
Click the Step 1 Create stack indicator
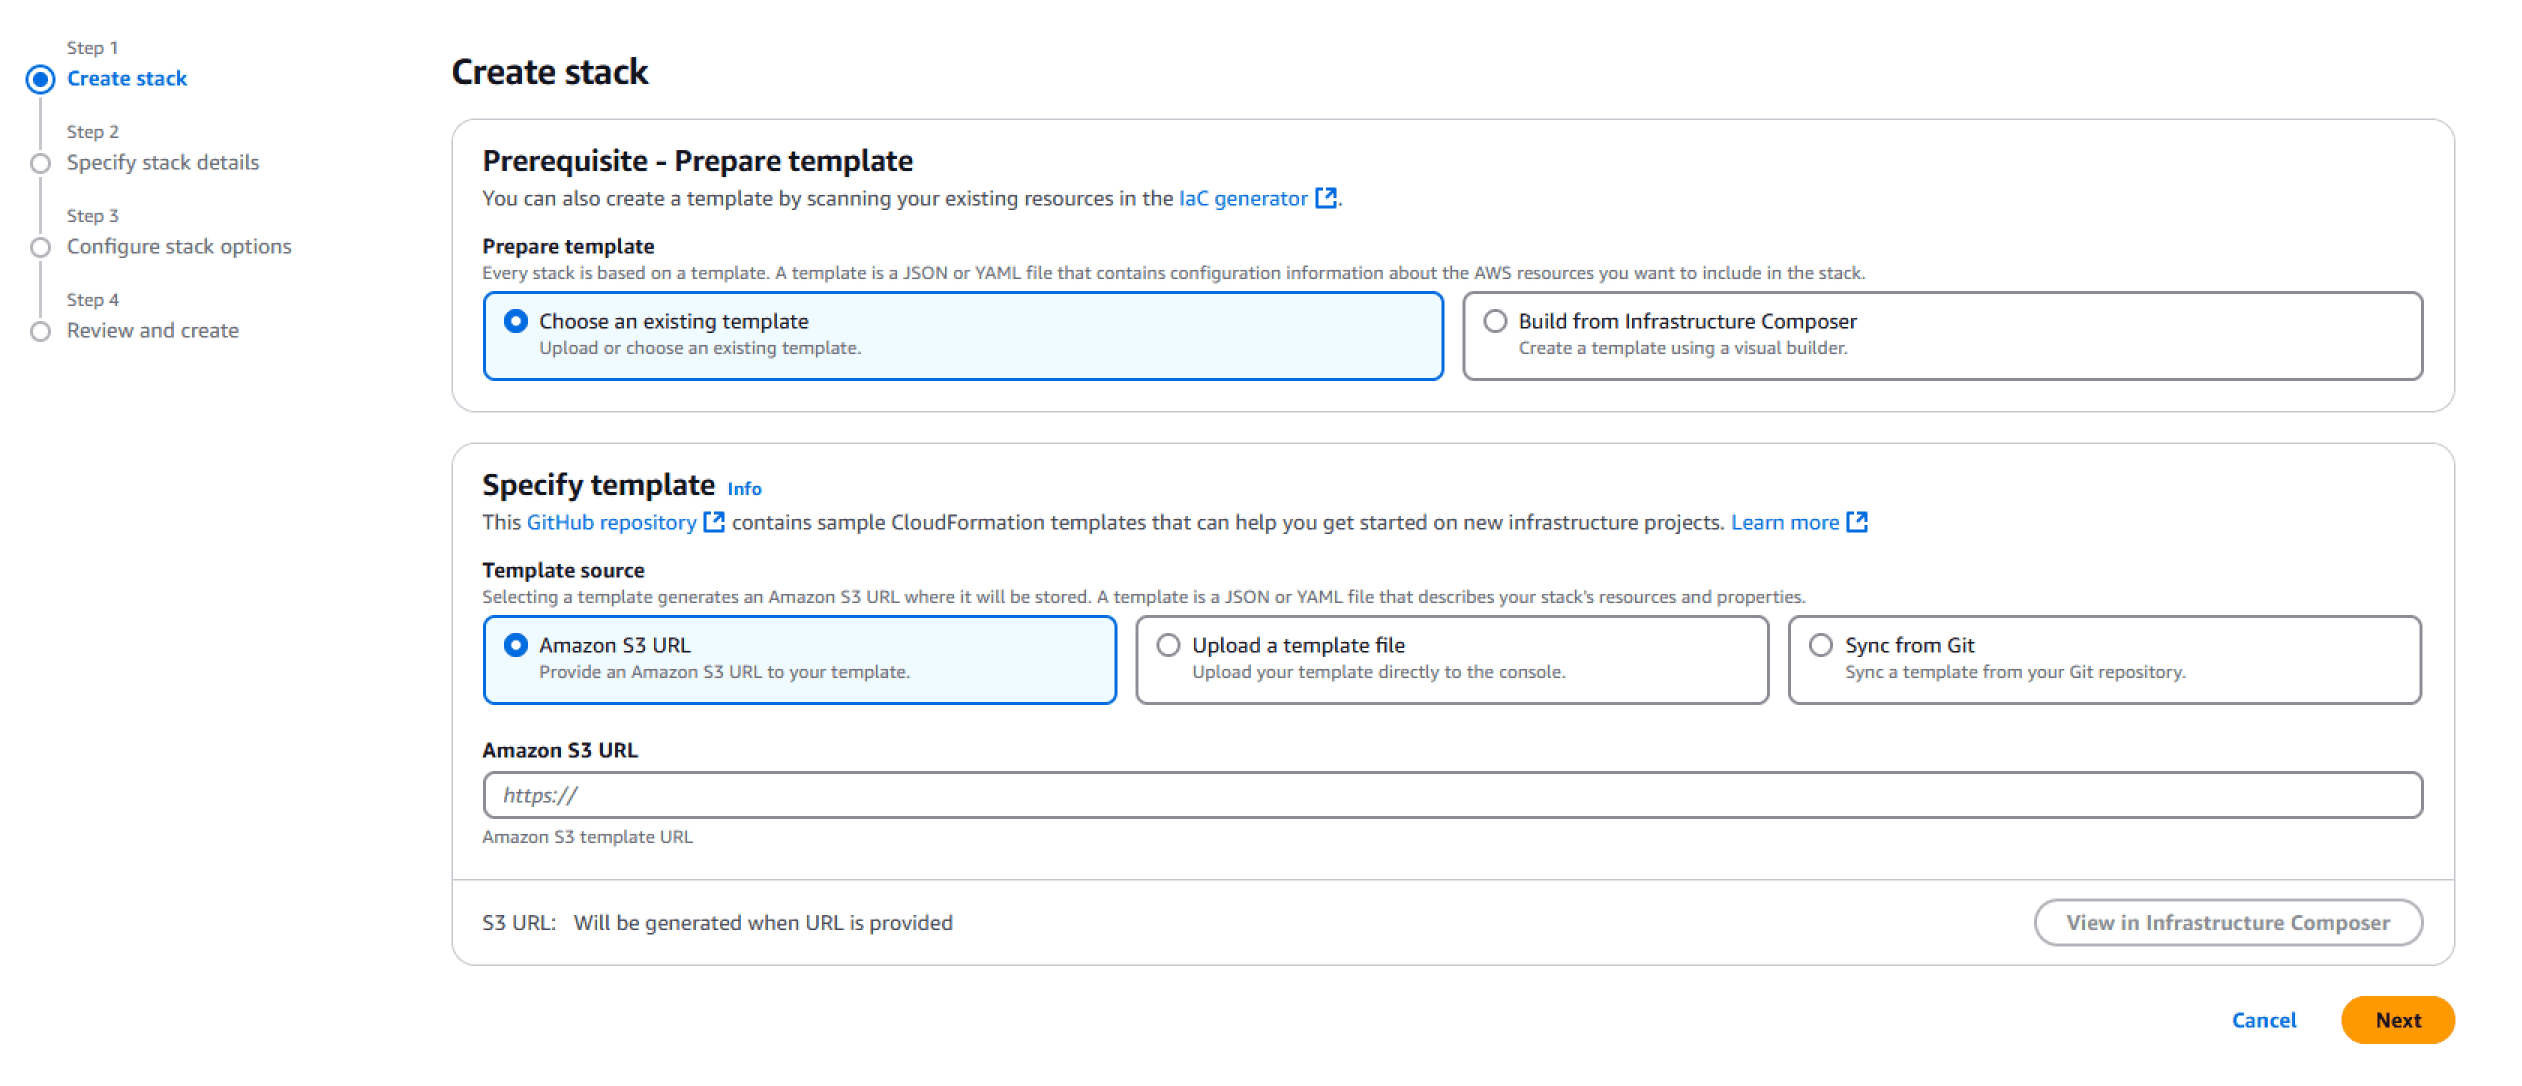40,79
